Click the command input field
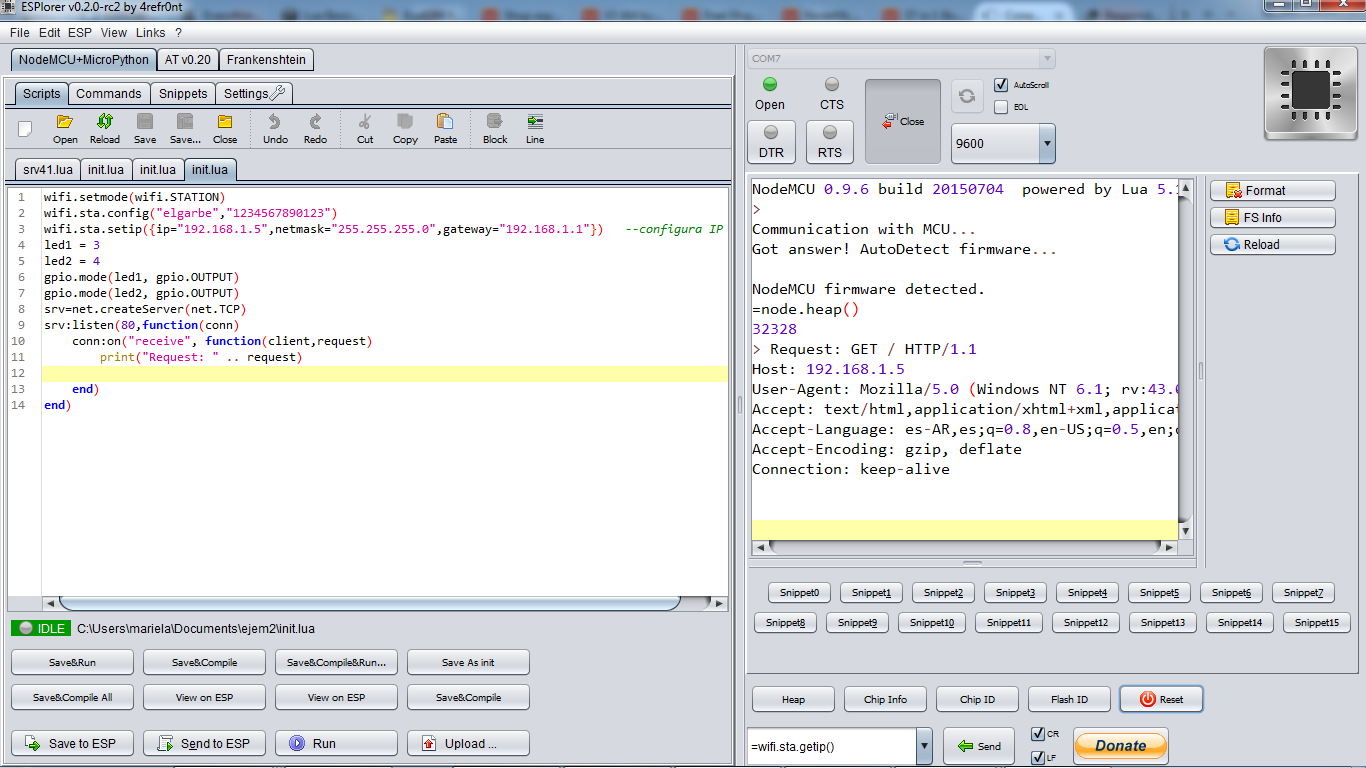 click(832, 747)
